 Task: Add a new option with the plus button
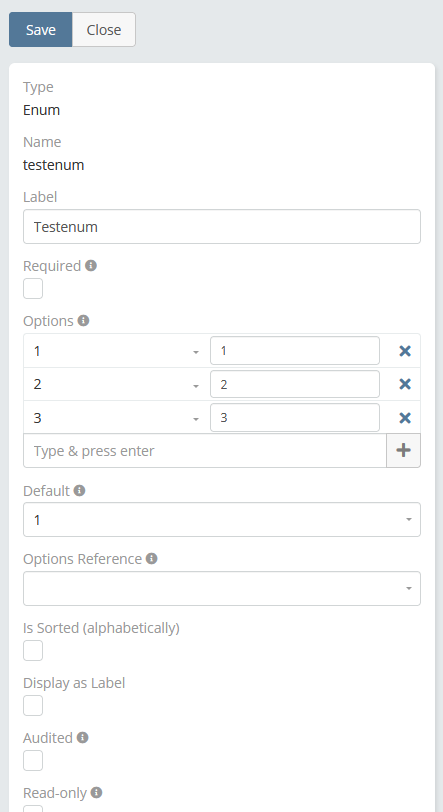click(404, 451)
